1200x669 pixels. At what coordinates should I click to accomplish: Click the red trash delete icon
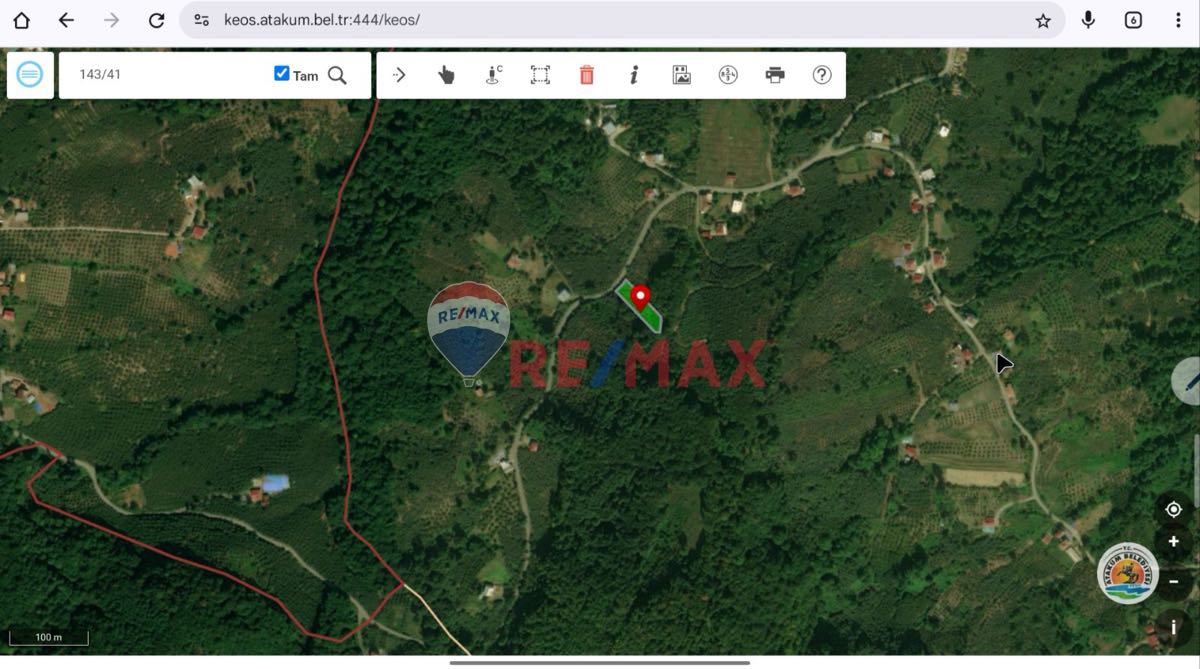587,75
